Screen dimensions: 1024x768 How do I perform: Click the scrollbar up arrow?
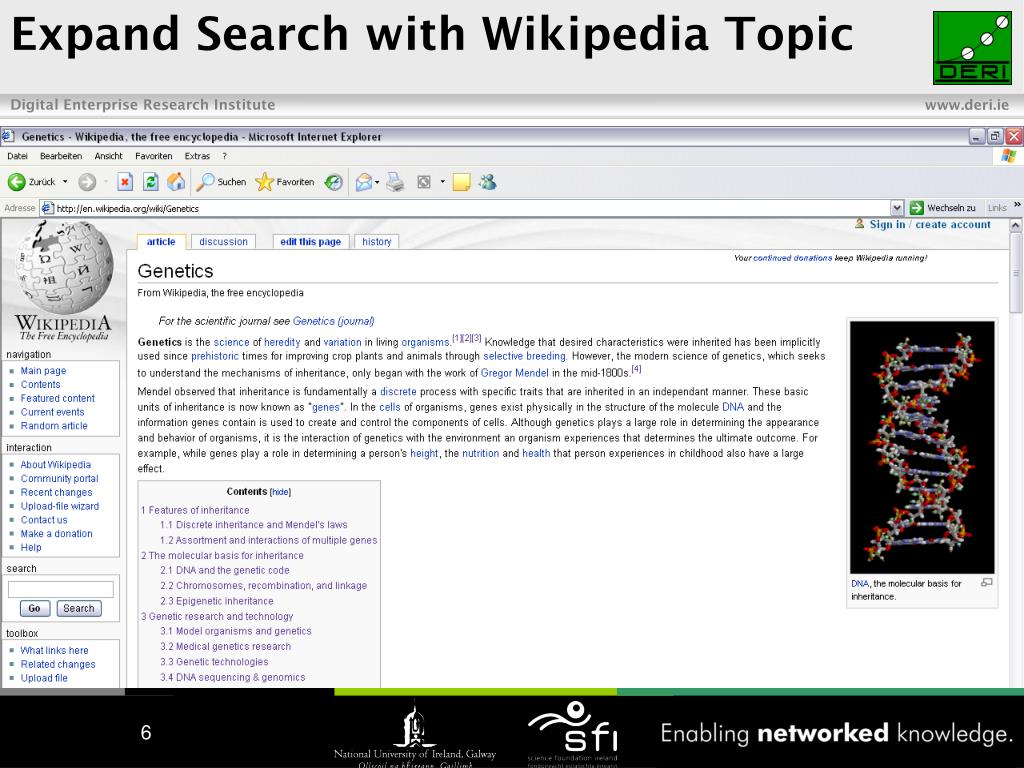(x=1016, y=225)
